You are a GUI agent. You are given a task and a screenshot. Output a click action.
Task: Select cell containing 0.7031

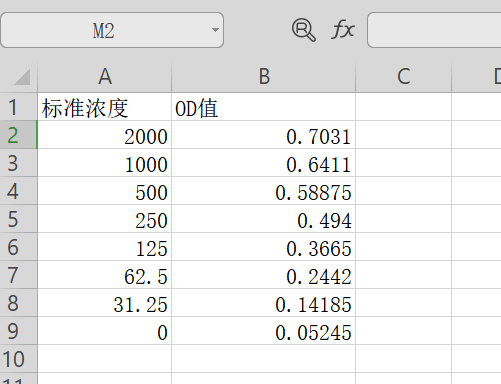[264, 135]
